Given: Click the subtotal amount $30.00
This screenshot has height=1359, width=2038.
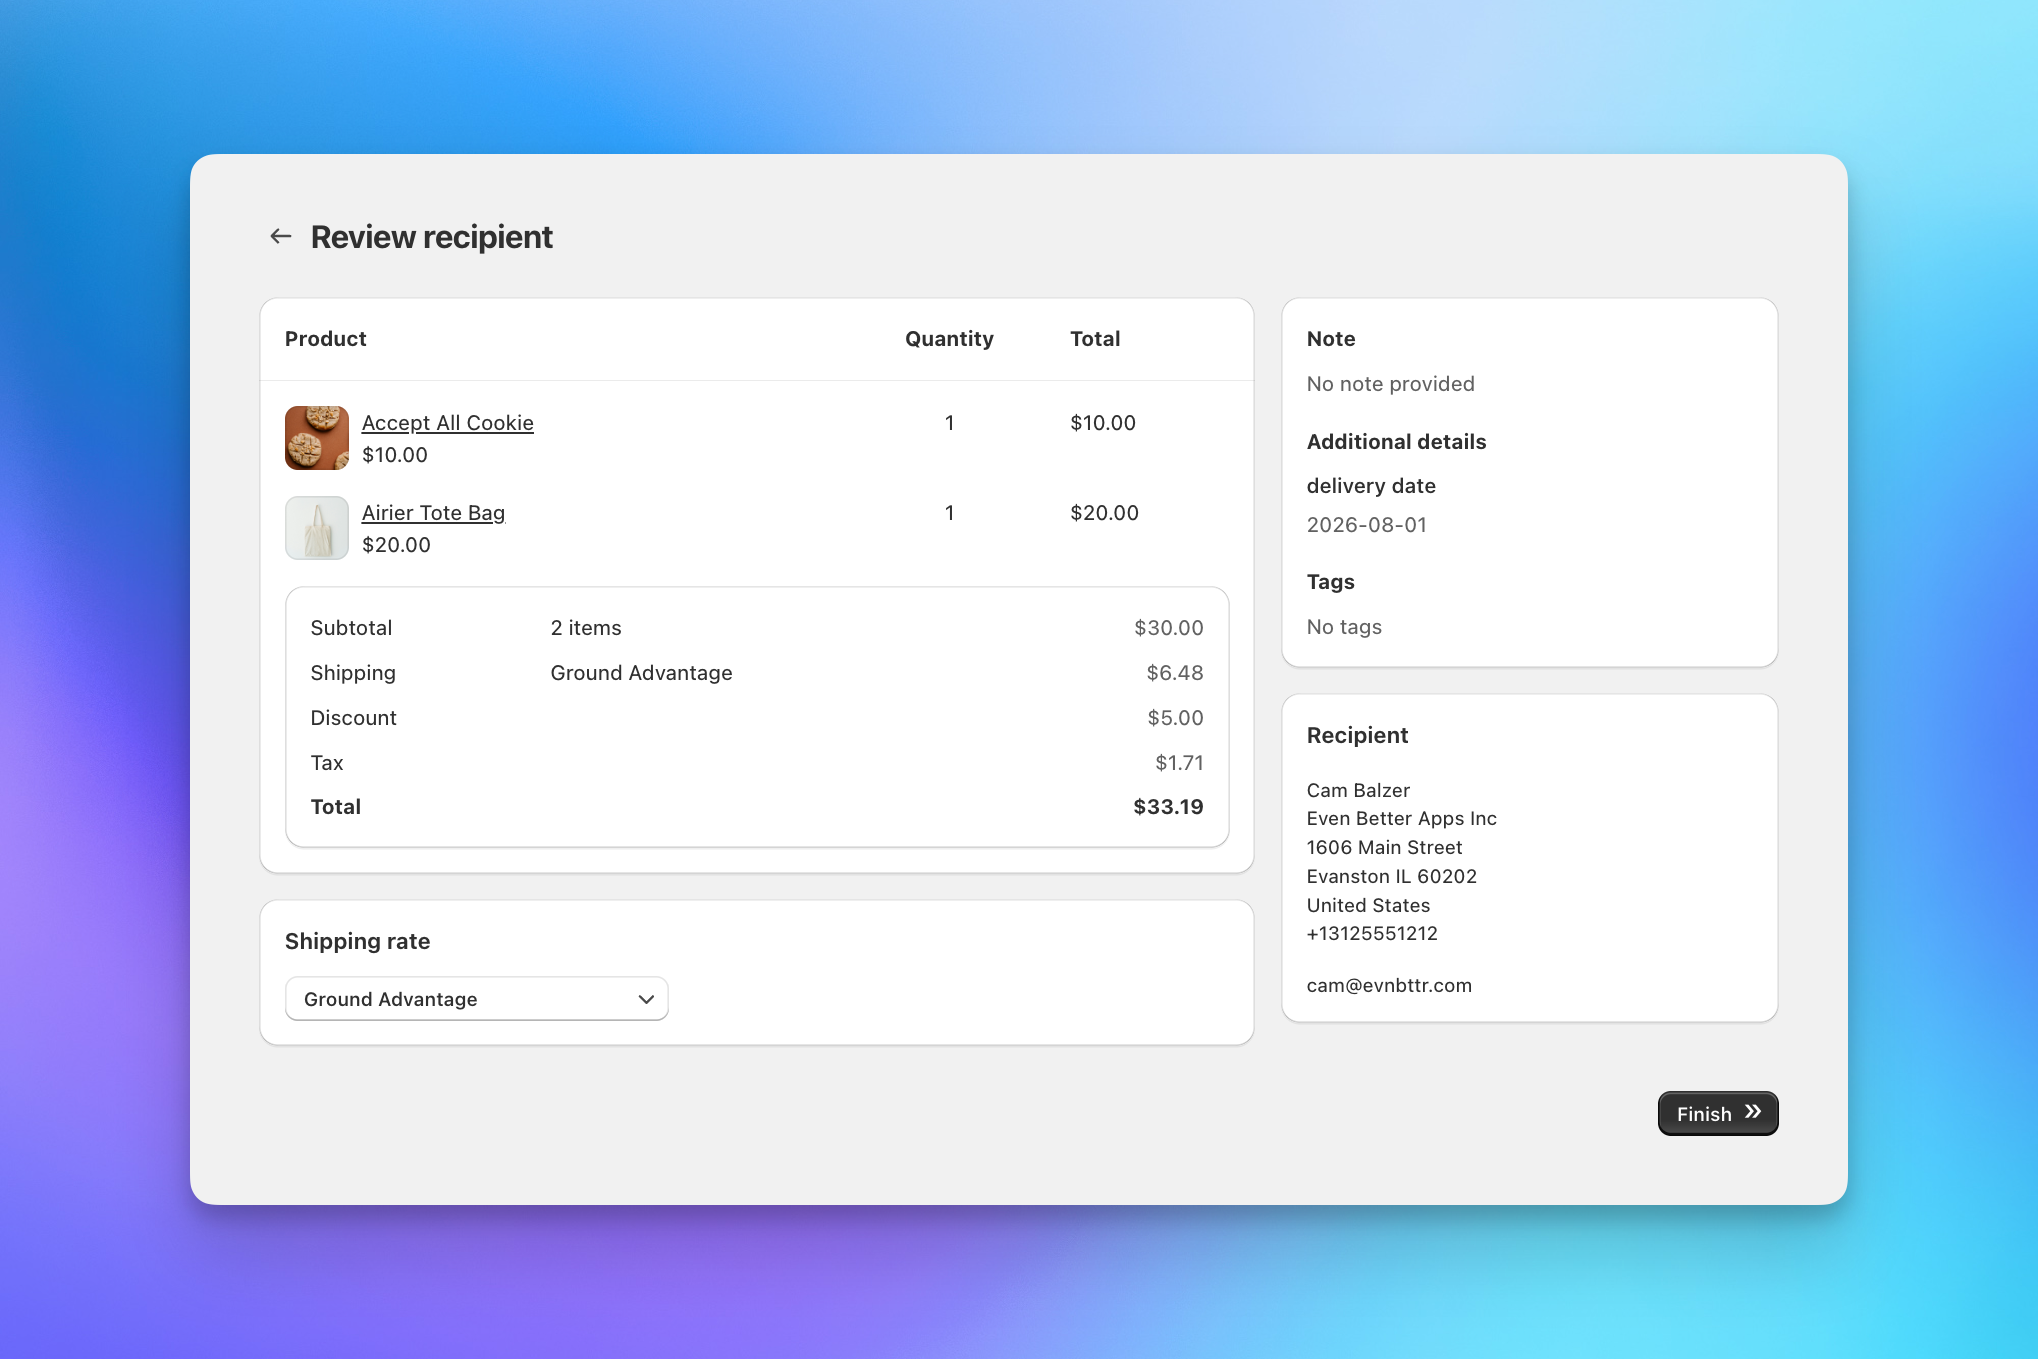Looking at the screenshot, I should pyautogui.click(x=1168, y=628).
